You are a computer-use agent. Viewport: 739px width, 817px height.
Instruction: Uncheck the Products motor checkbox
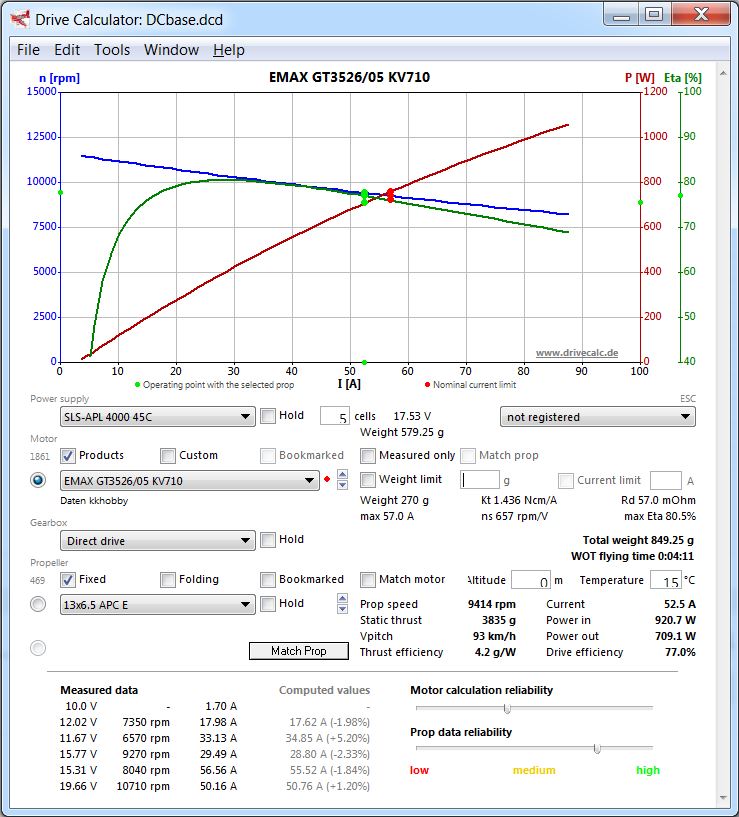68,456
